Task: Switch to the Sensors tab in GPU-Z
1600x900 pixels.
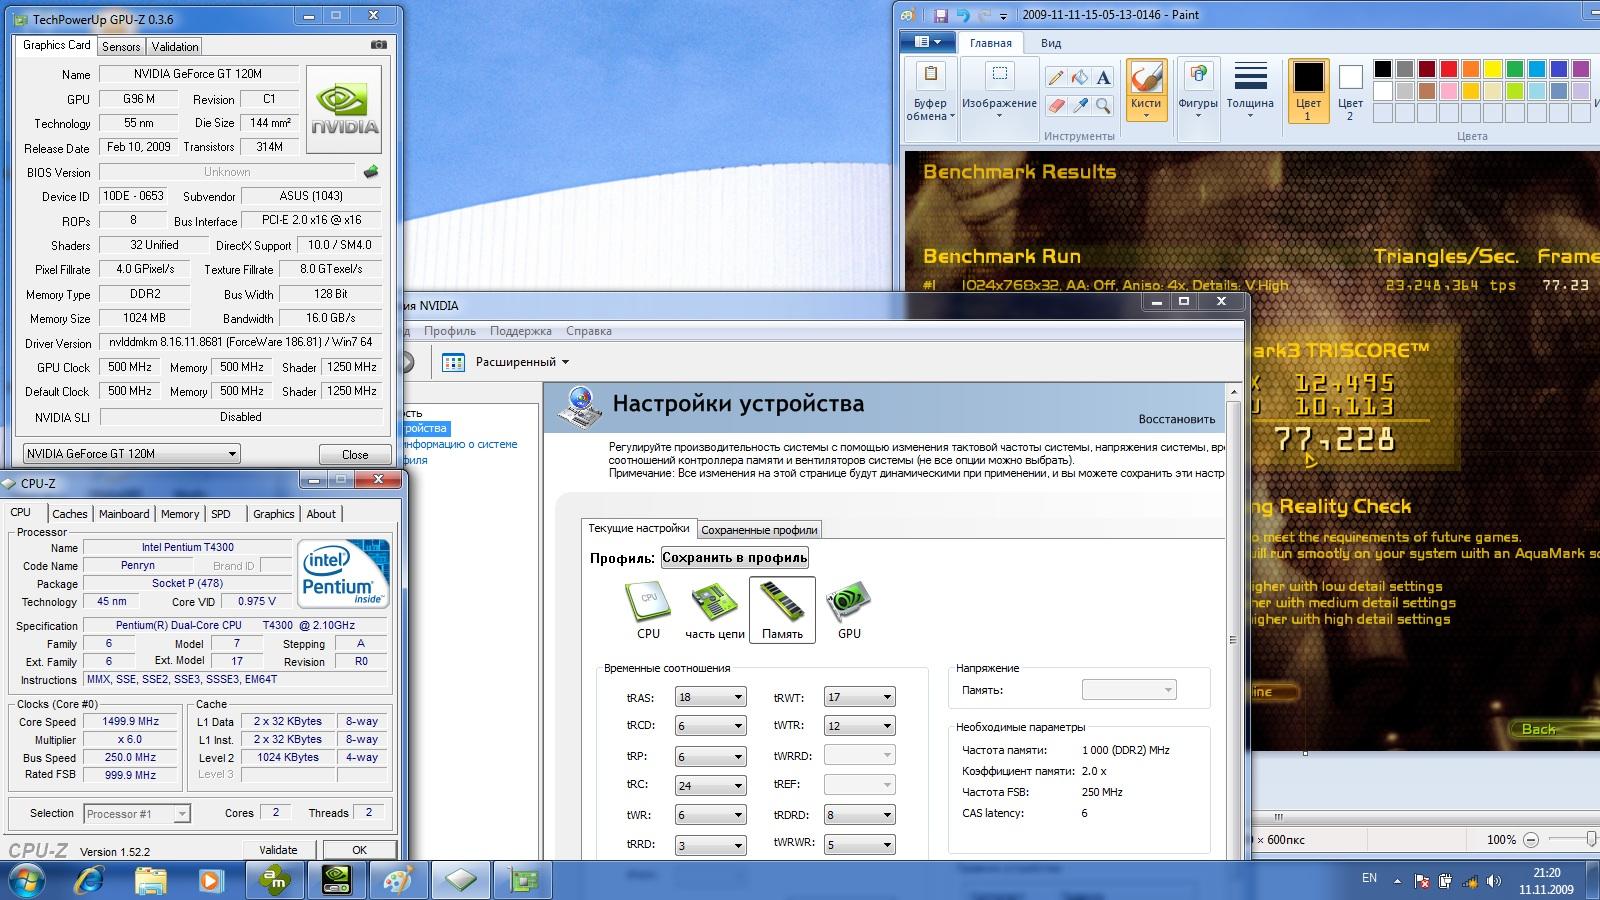Action: click(121, 47)
